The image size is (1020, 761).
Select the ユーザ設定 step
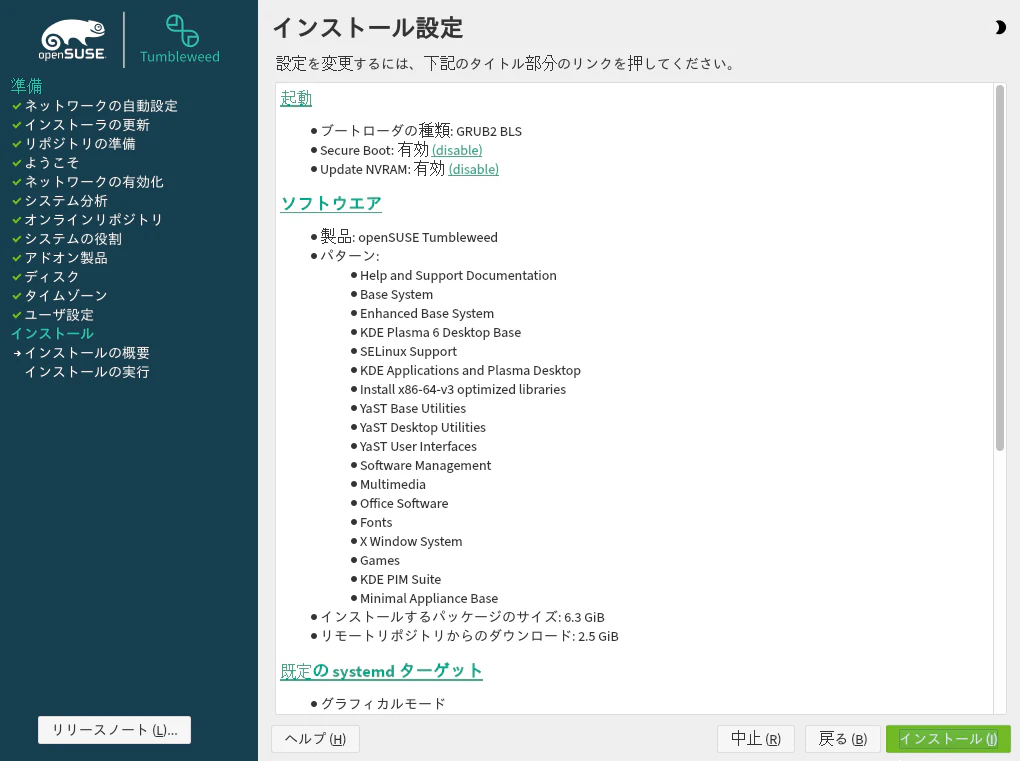pyautogui.click(x=59, y=315)
